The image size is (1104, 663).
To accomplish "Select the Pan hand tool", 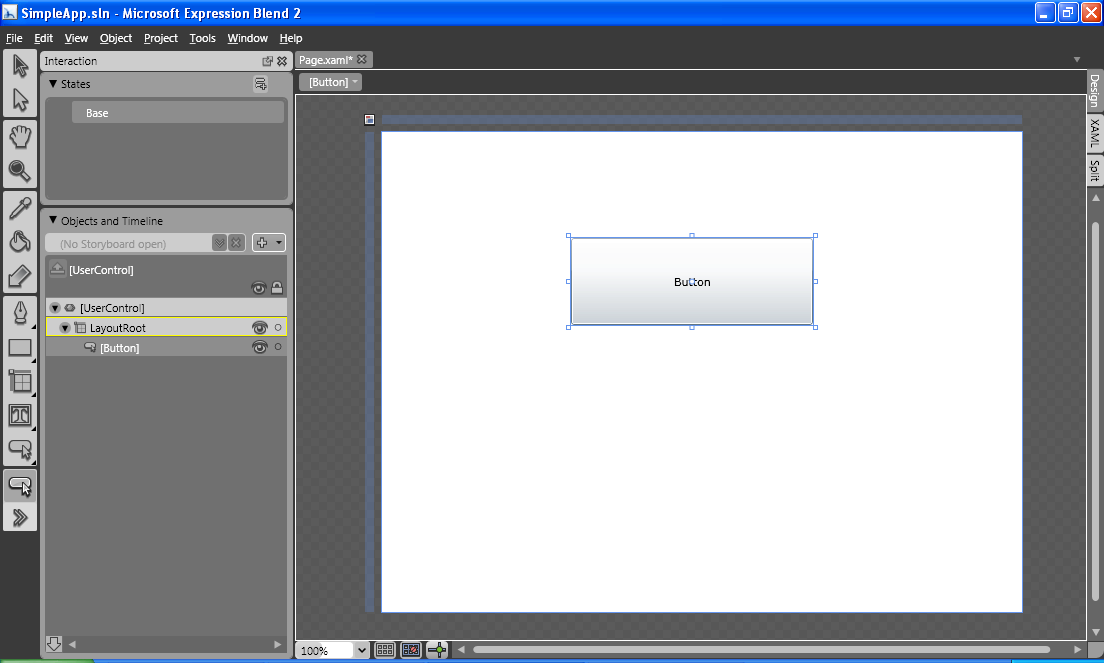I will [20, 137].
